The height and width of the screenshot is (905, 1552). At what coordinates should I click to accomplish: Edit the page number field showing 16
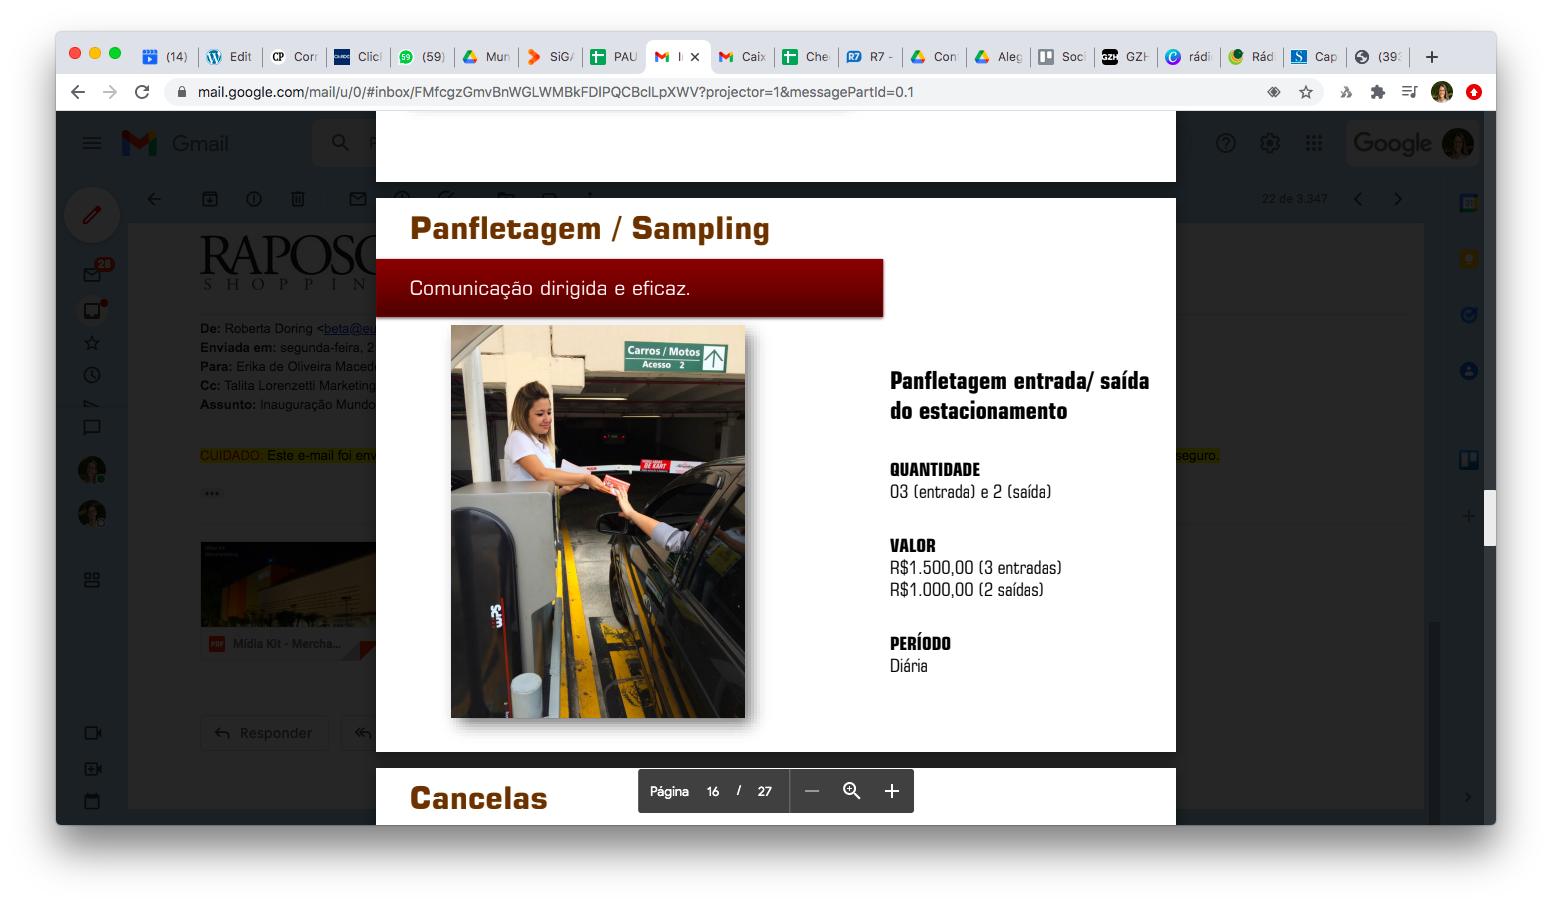coord(713,791)
